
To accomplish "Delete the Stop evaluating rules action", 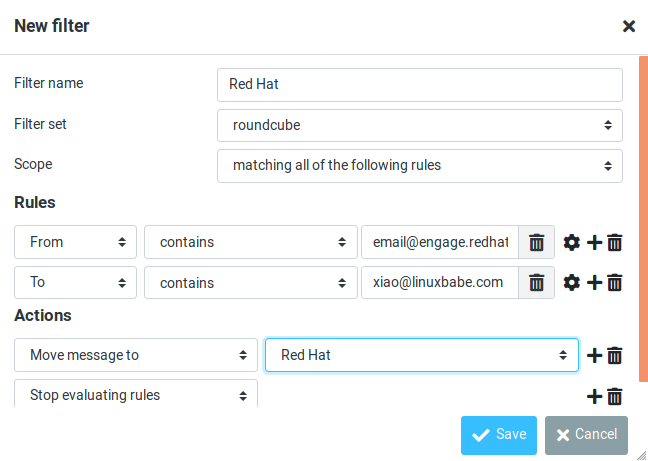I will point(615,396).
